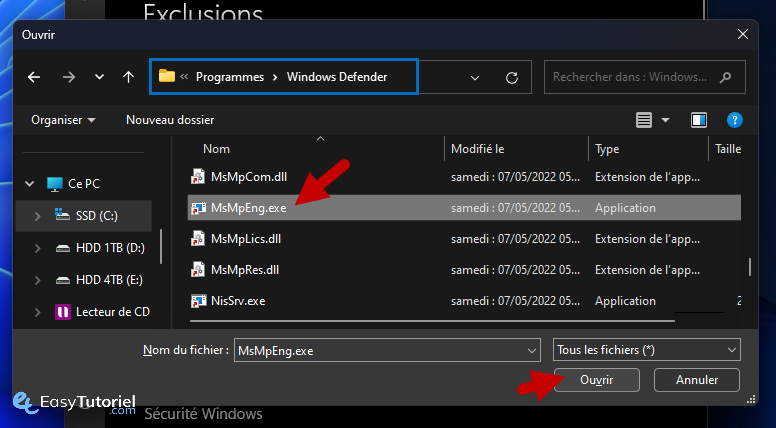Select the MsMpLics.dll file
The width and height of the screenshot is (776, 428).
tap(246, 238)
